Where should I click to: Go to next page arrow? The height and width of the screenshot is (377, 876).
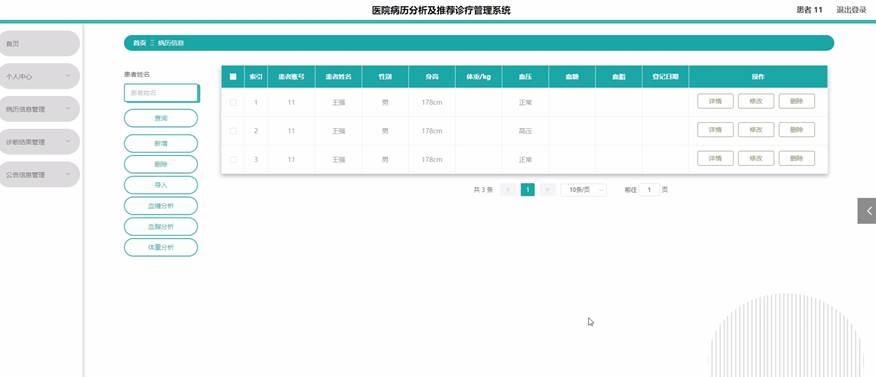tap(548, 190)
